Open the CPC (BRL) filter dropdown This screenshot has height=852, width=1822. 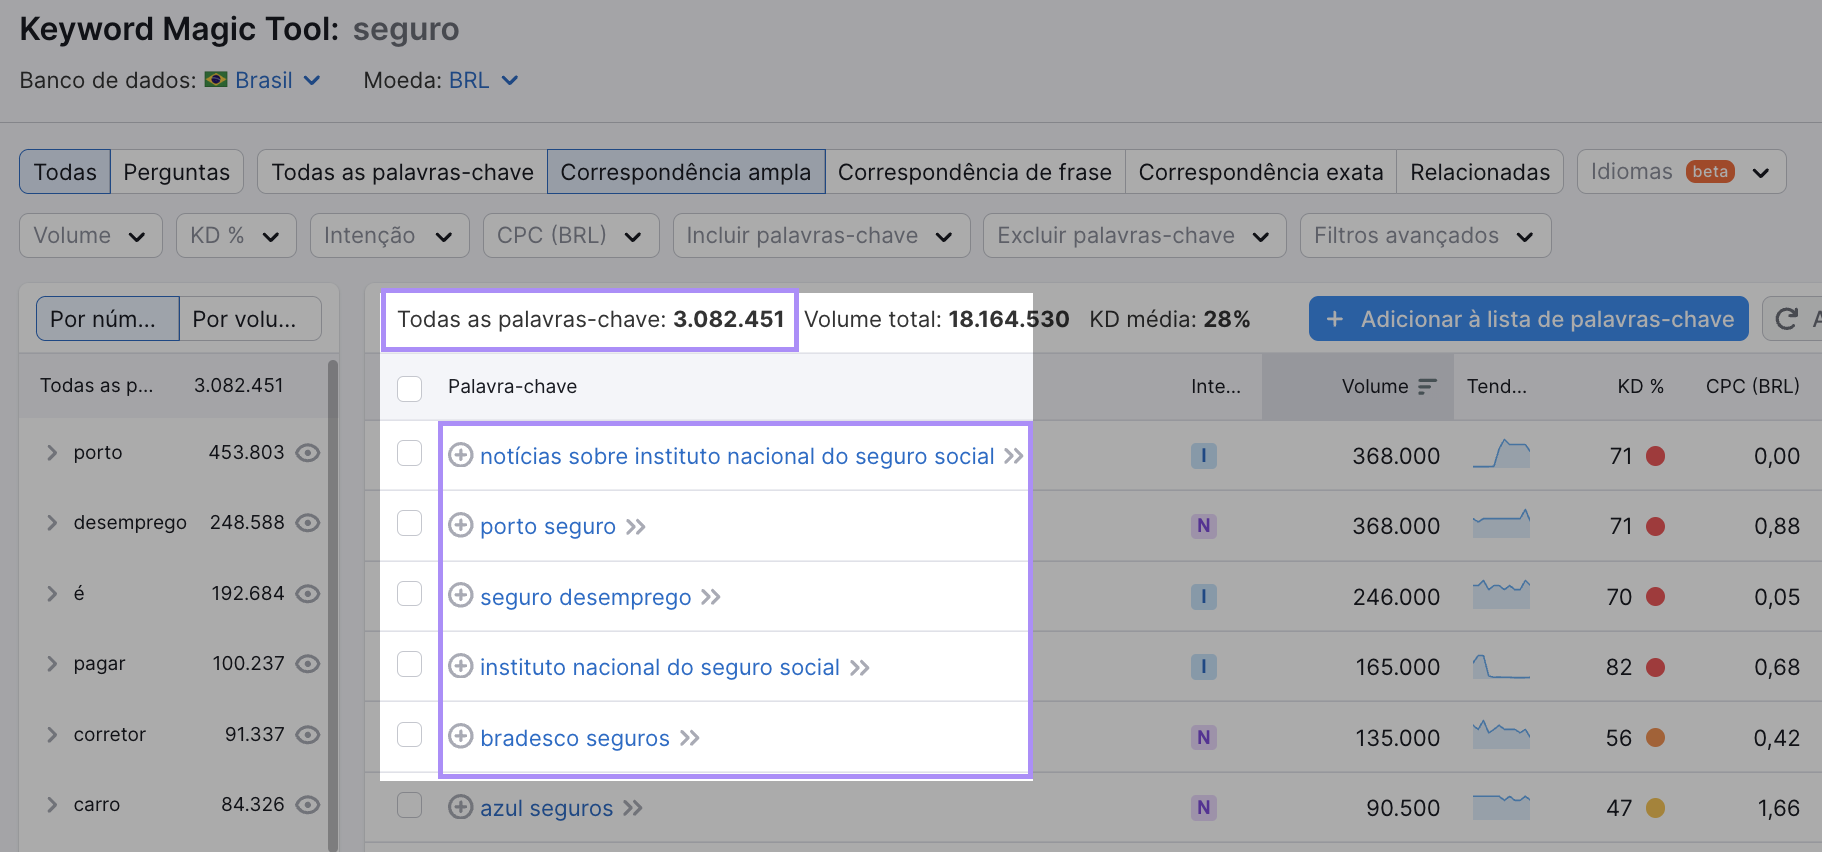click(571, 236)
